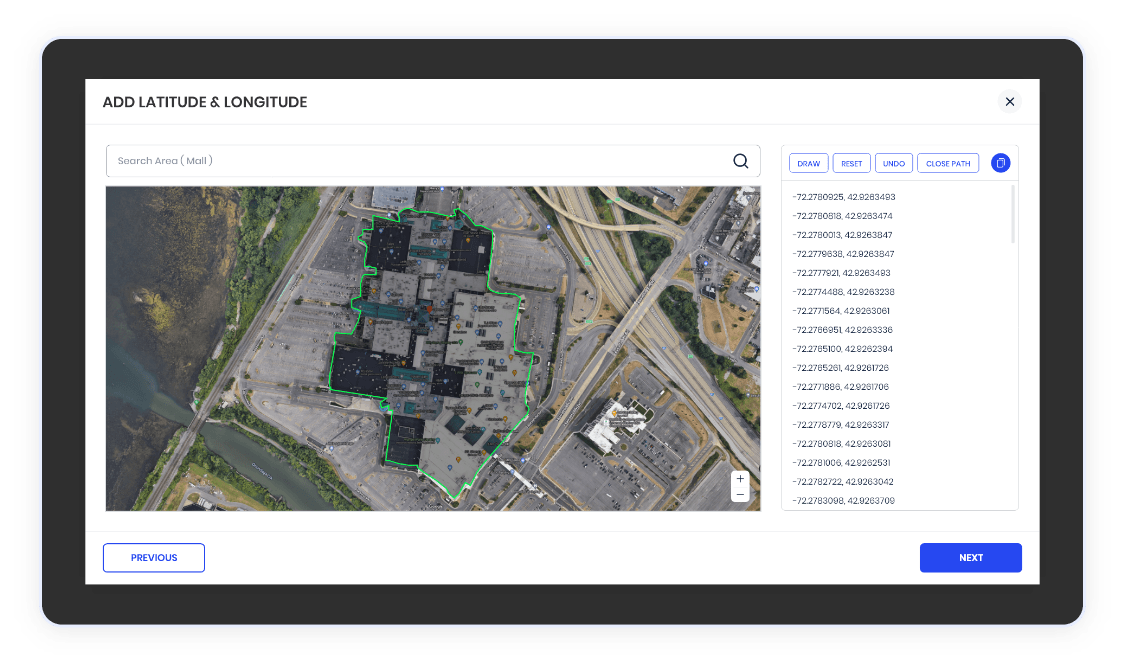Click the copy coordinates icon
This screenshot has height=670, width=1125.
(1000, 163)
